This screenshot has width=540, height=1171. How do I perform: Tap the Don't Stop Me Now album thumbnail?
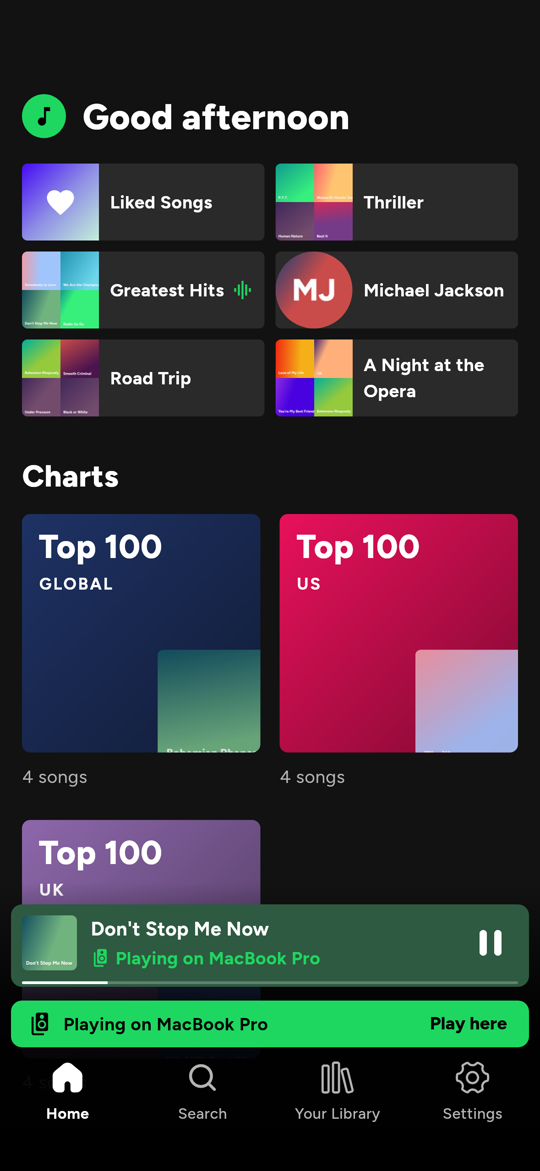tap(49, 942)
